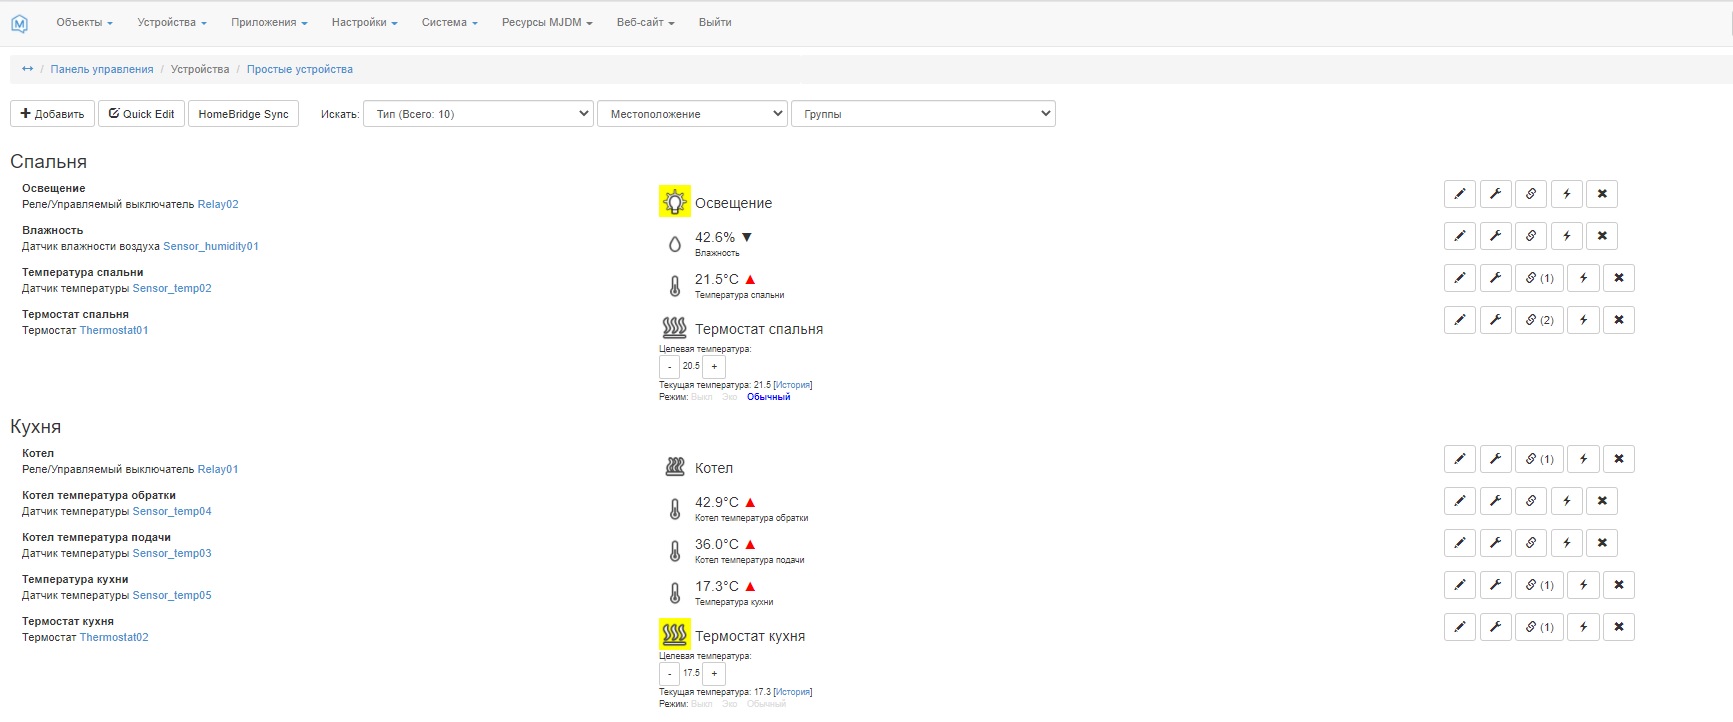
Task: Click the MajorDoMo logo icon in navbar
Action: pyautogui.click(x=19, y=23)
